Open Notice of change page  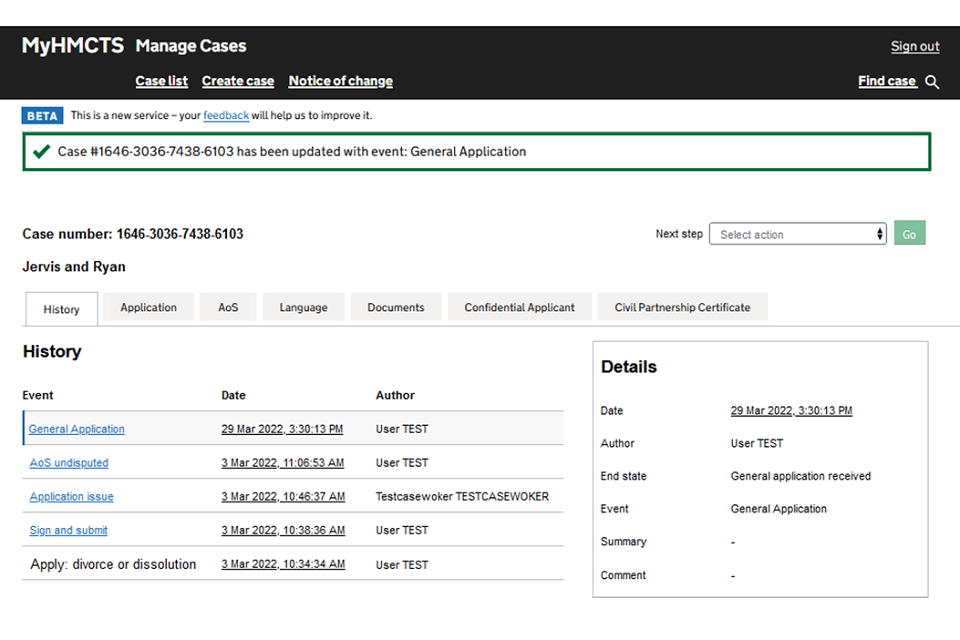click(x=340, y=81)
